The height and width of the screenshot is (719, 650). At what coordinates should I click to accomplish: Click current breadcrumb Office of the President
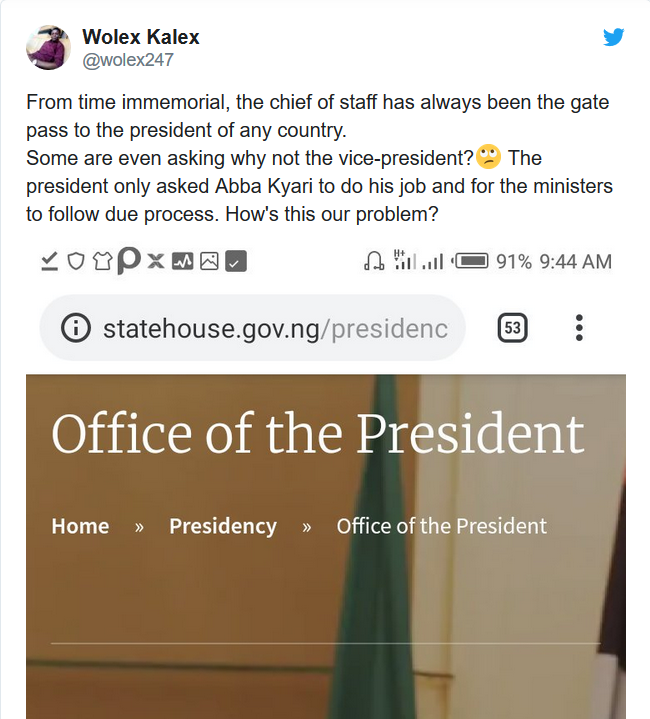(x=441, y=526)
